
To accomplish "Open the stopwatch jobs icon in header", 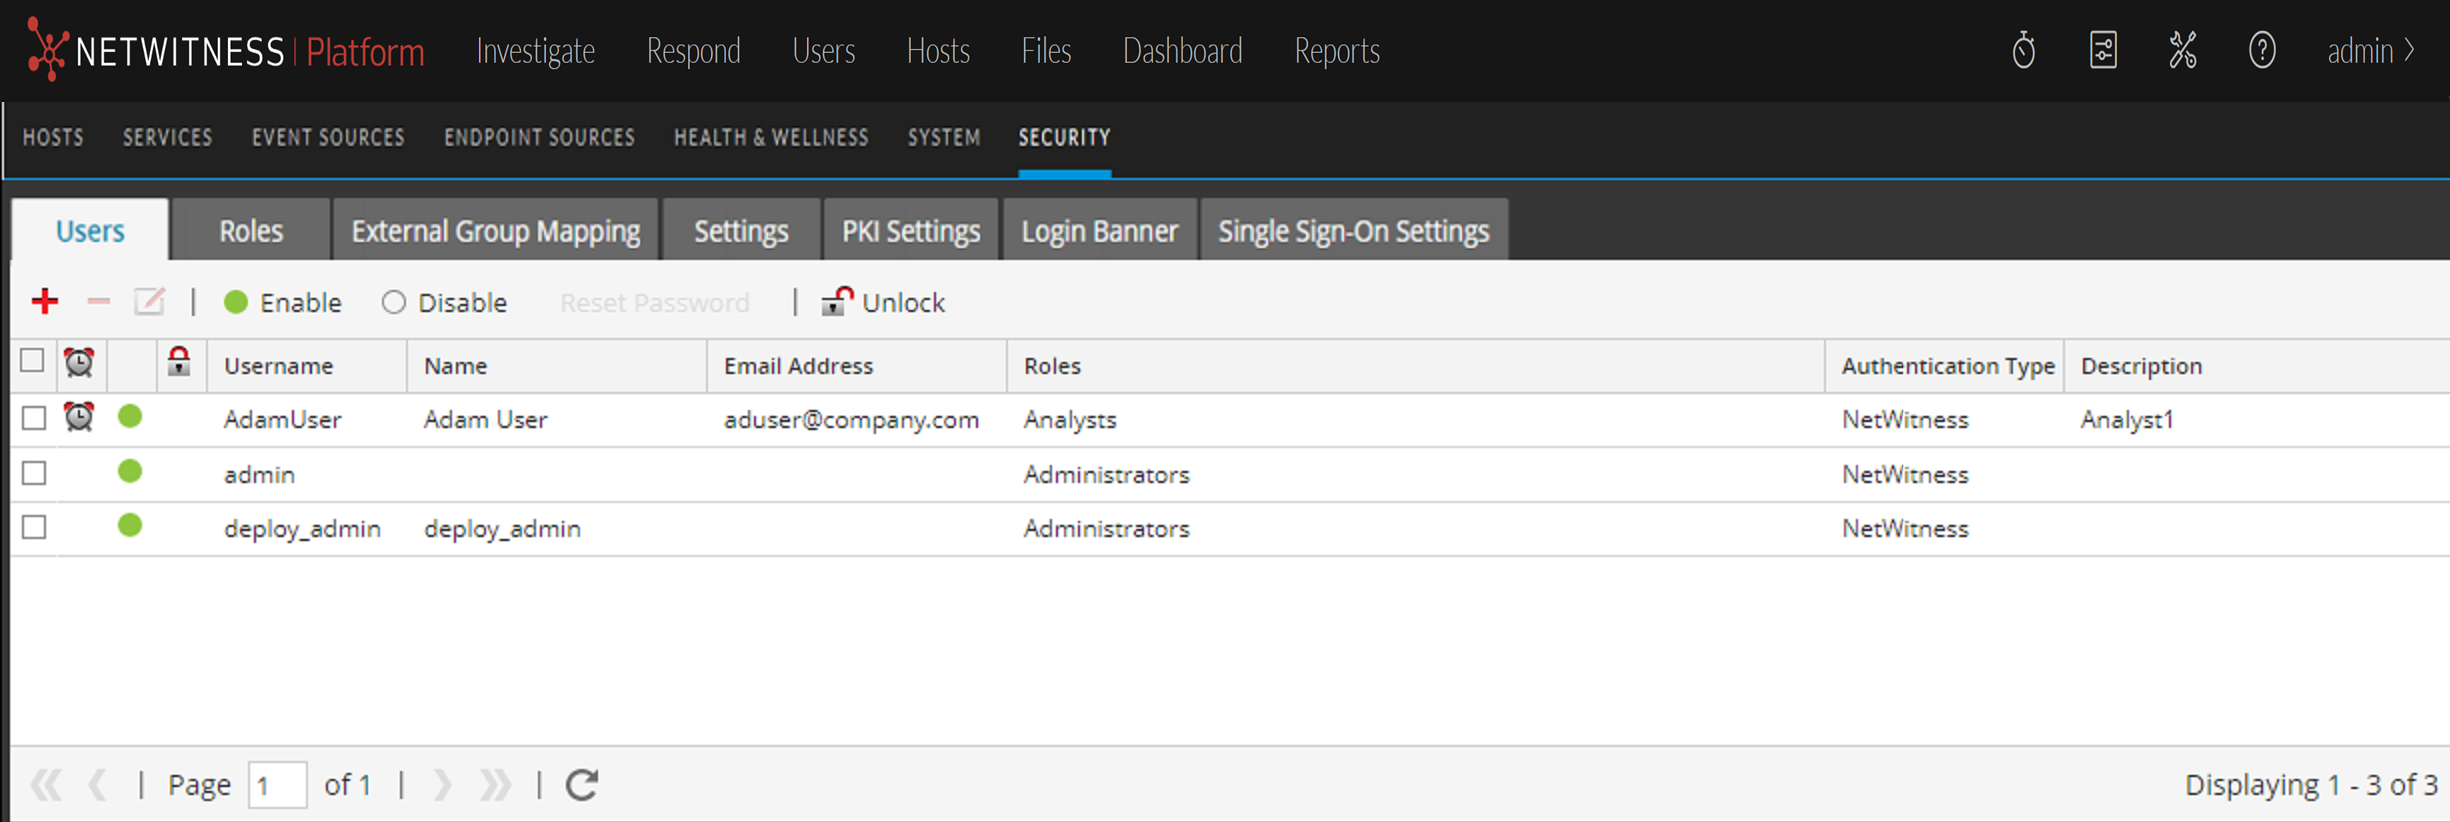I will tap(2023, 50).
